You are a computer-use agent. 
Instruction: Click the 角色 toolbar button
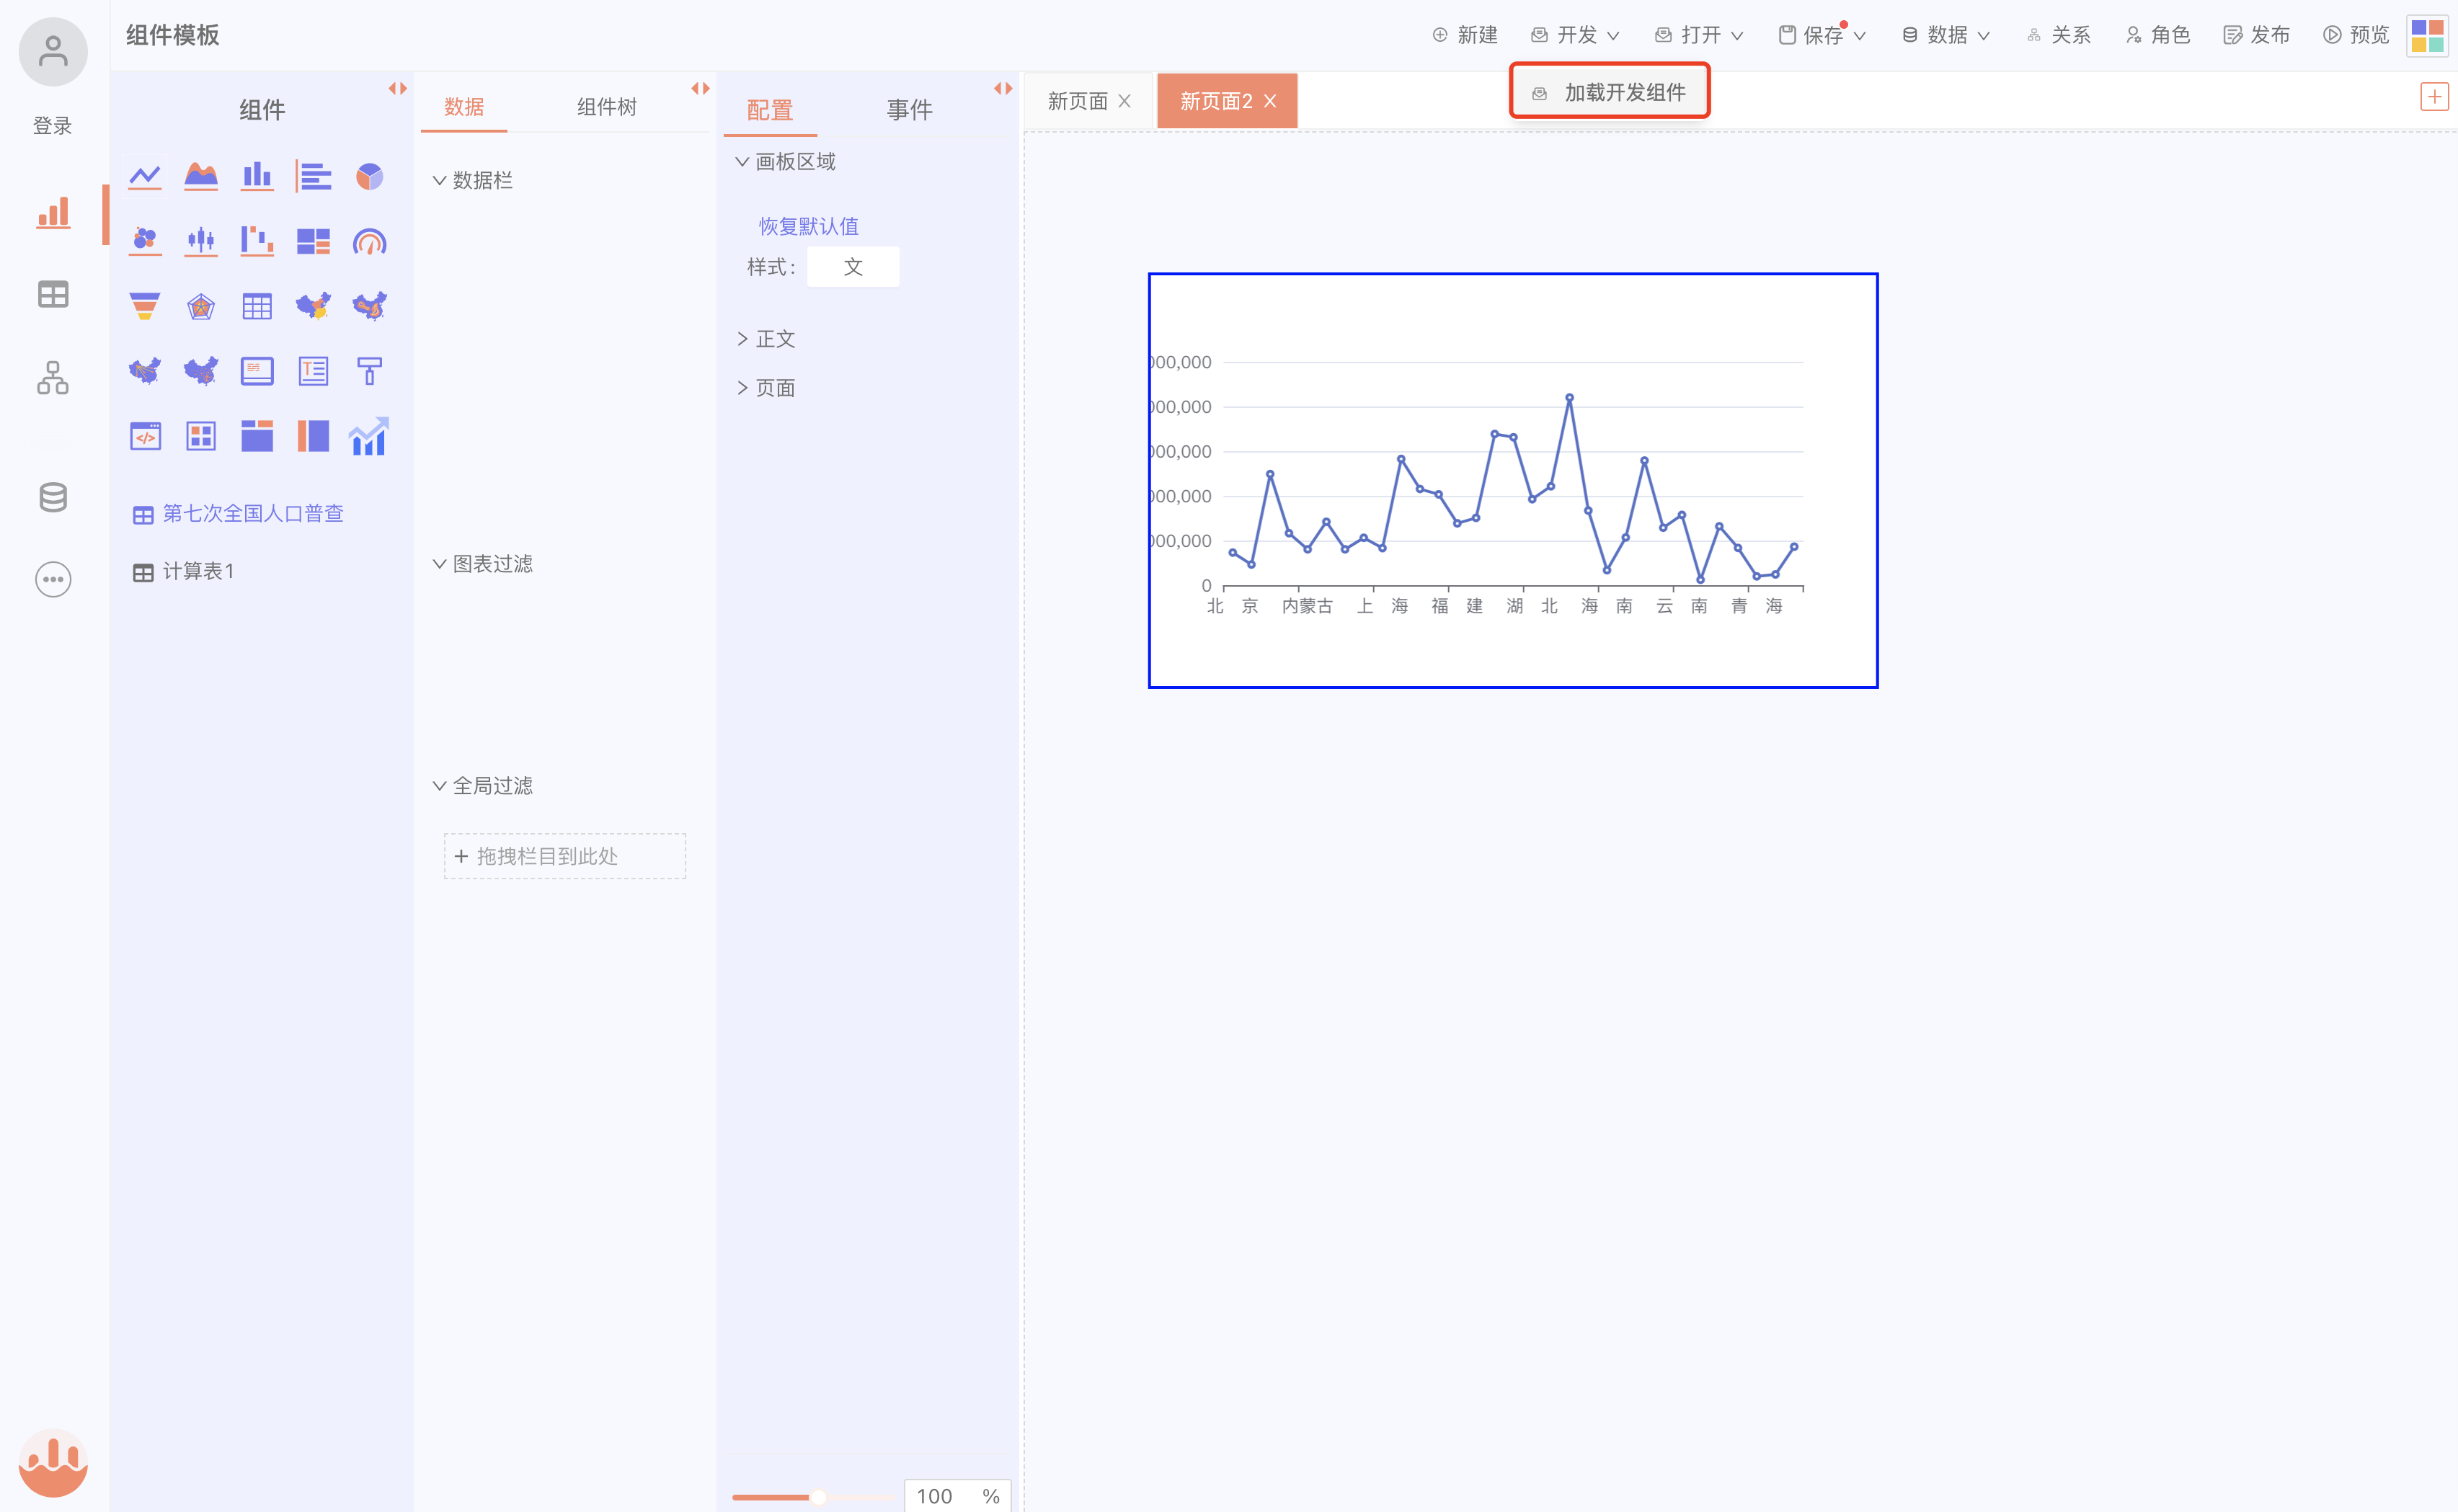click(x=2158, y=35)
